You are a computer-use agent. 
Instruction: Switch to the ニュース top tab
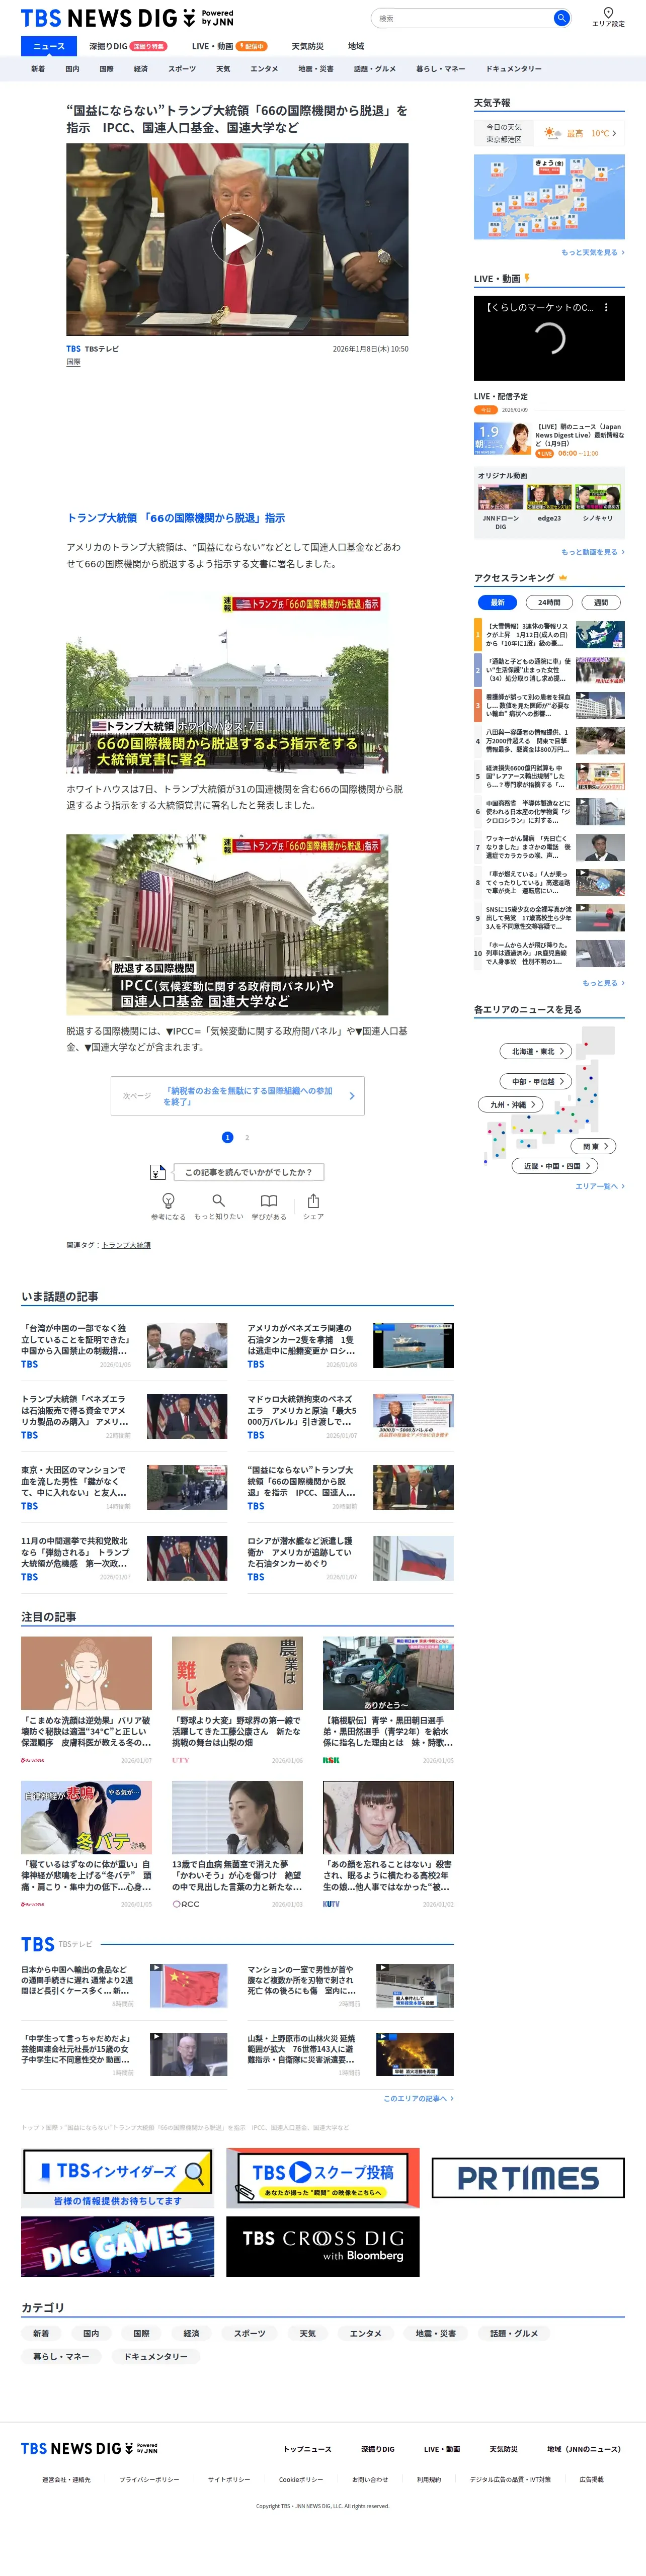pos(49,46)
